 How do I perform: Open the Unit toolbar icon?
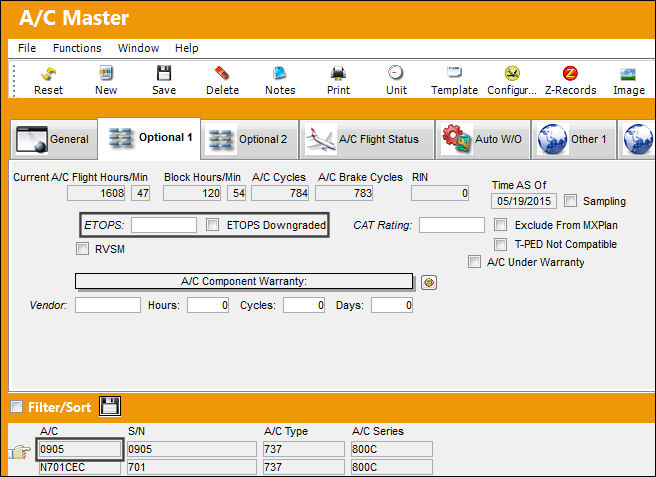tap(396, 81)
